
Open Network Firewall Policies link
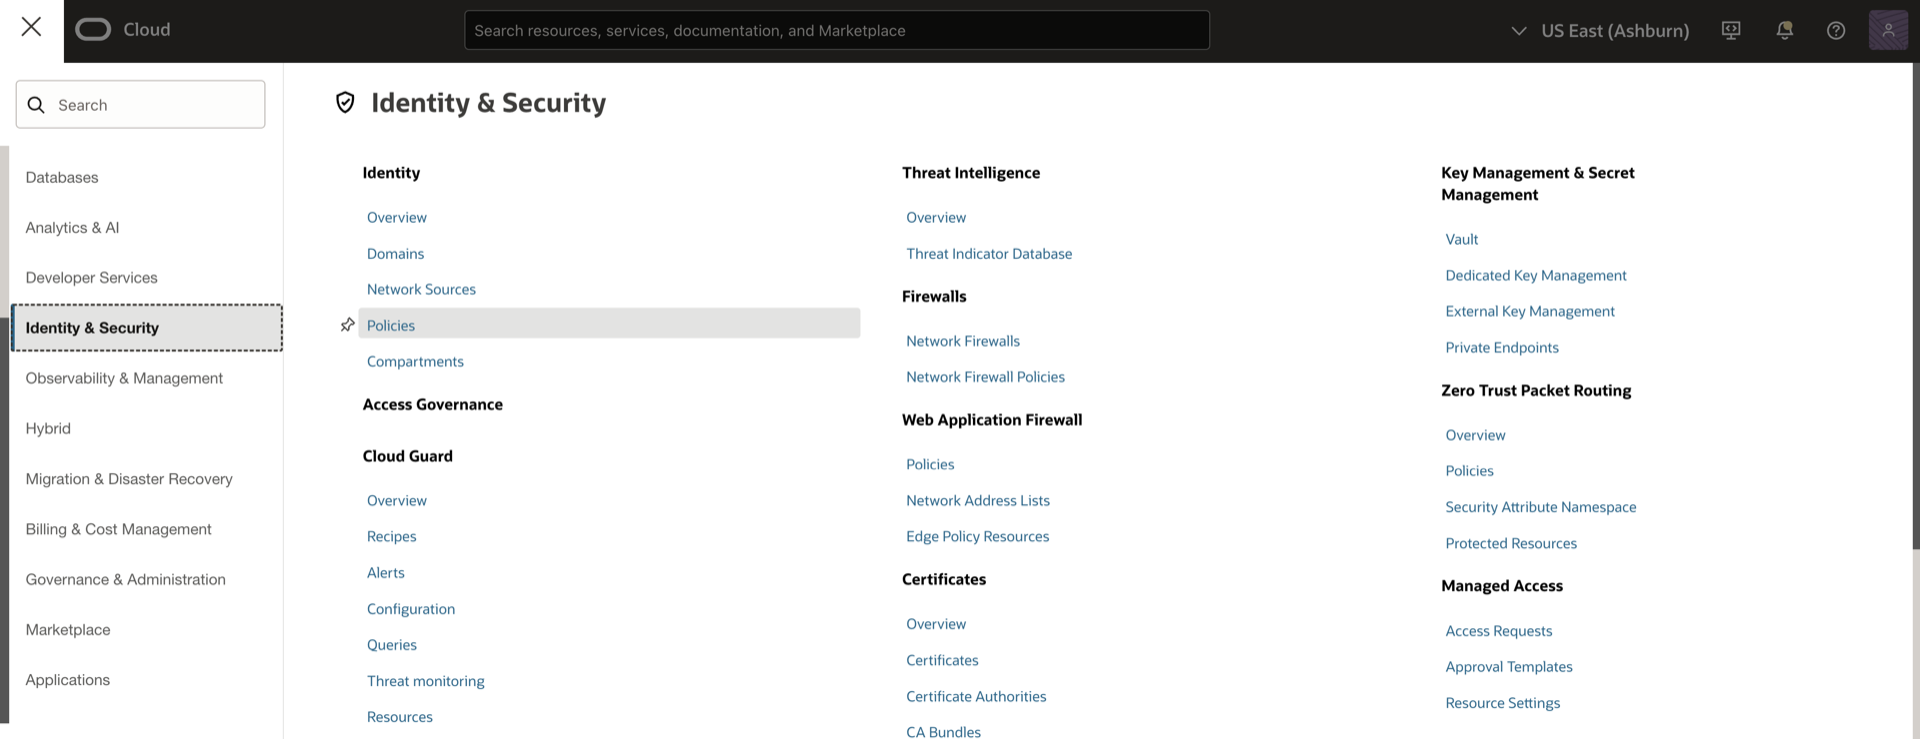tap(985, 377)
